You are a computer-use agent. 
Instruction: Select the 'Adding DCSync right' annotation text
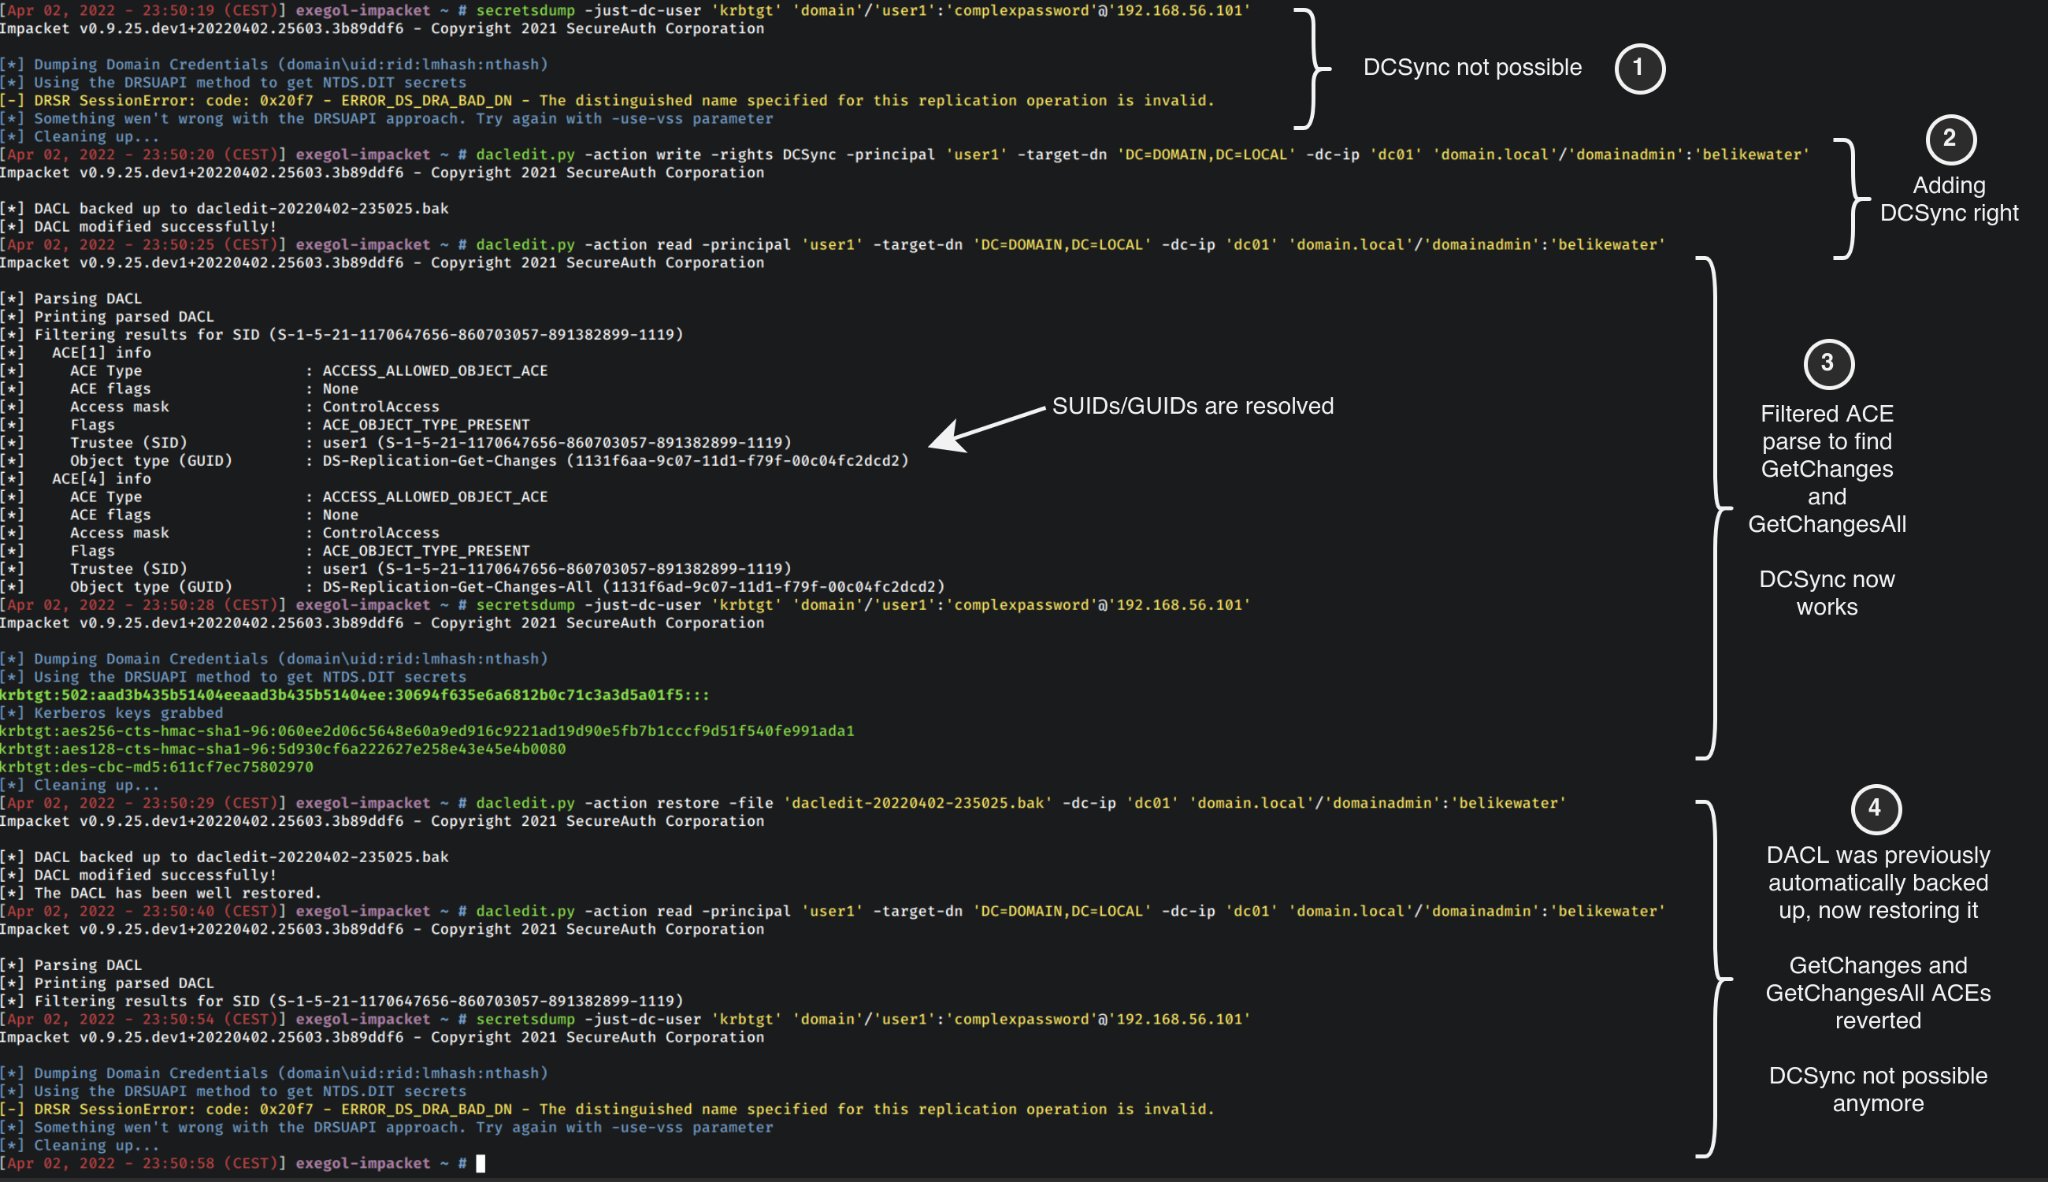click(1948, 199)
